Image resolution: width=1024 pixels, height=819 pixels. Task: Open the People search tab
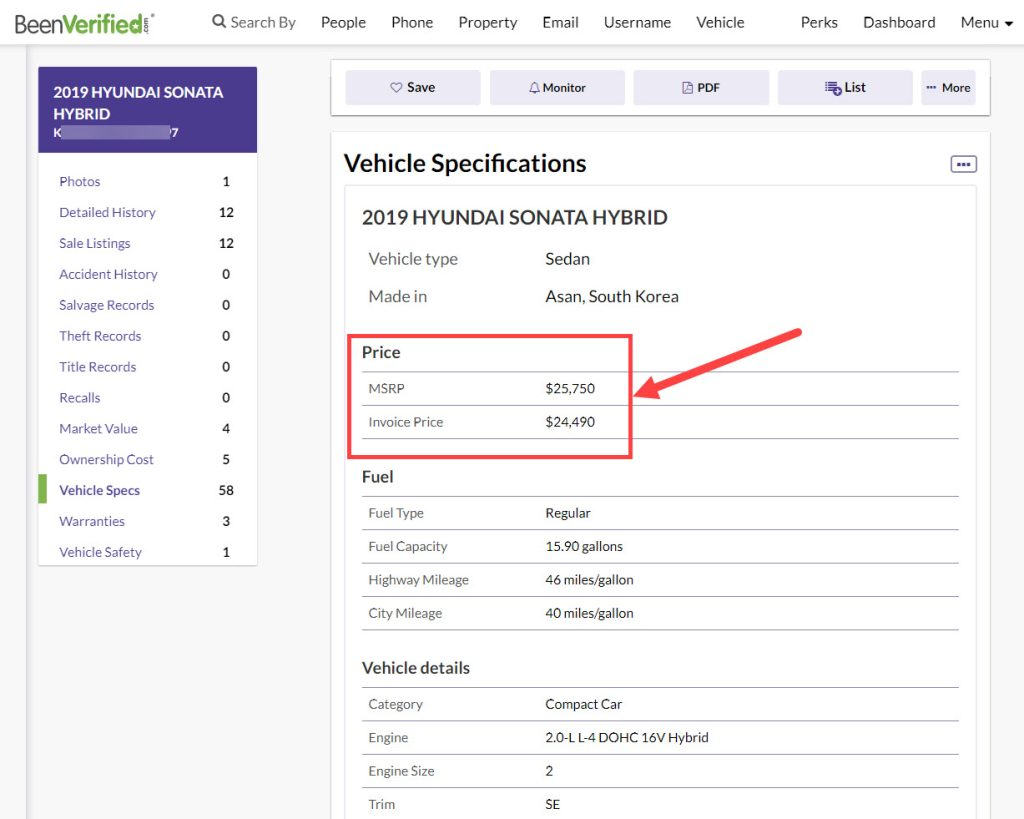[343, 22]
